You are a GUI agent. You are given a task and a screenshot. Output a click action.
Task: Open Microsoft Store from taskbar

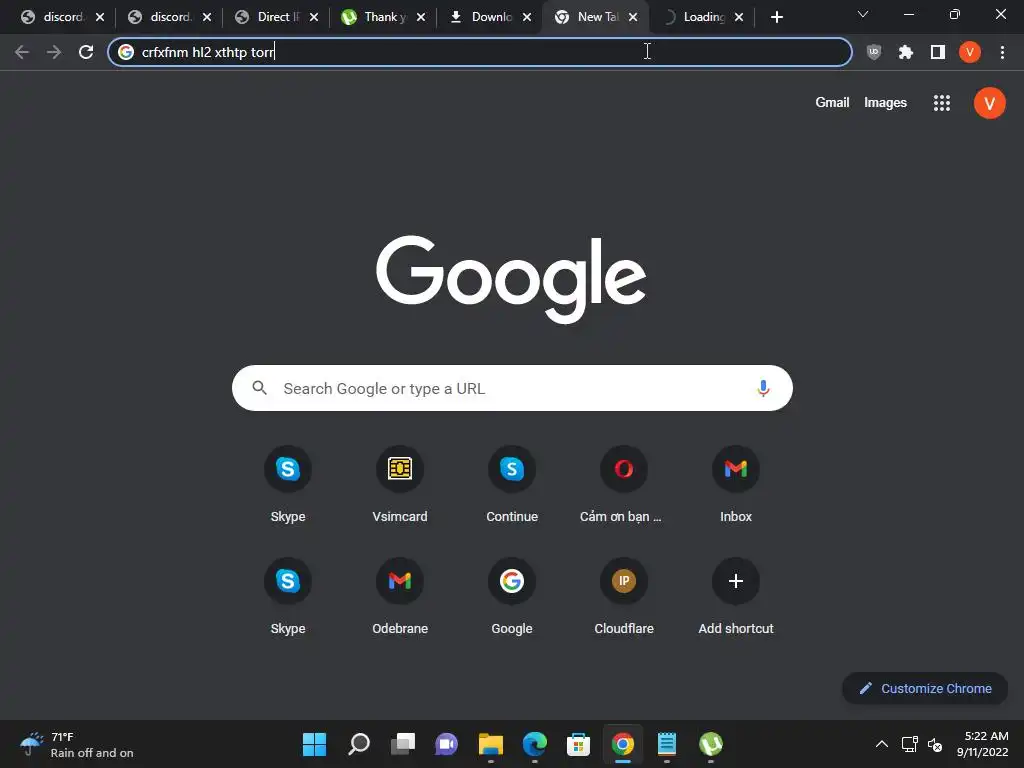(x=579, y=744)
